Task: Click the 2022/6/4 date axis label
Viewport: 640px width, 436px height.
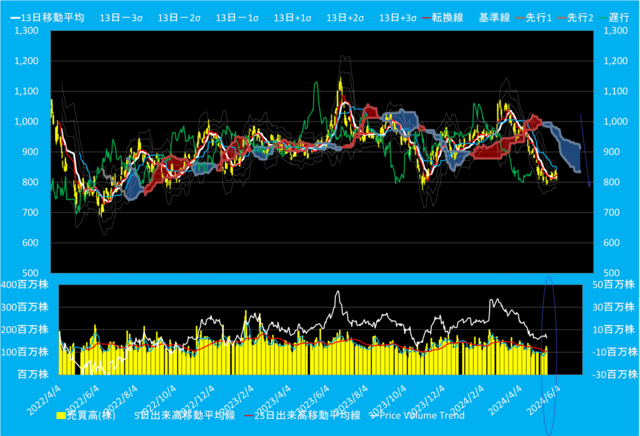Action: click(82, 400)
